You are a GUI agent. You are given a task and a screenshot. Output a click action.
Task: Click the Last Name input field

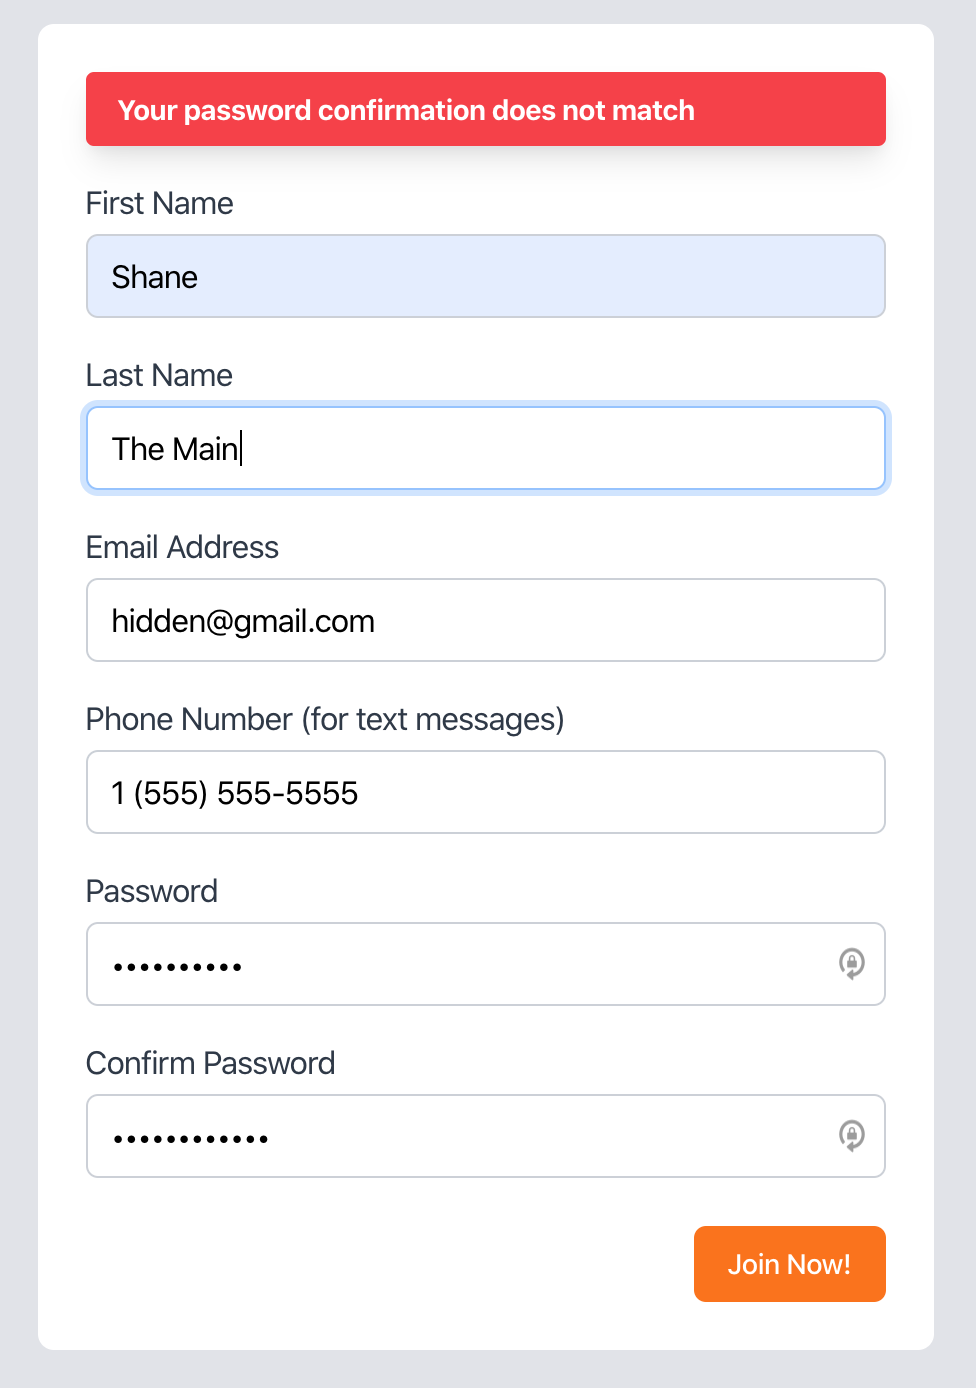(486, 448)
